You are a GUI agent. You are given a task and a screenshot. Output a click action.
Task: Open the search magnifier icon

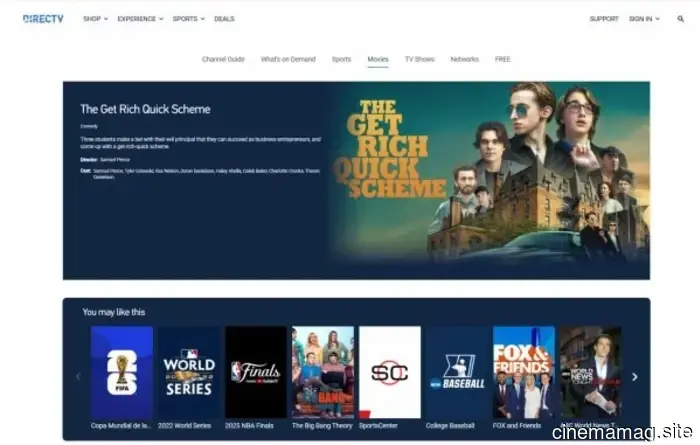point(680,19)
